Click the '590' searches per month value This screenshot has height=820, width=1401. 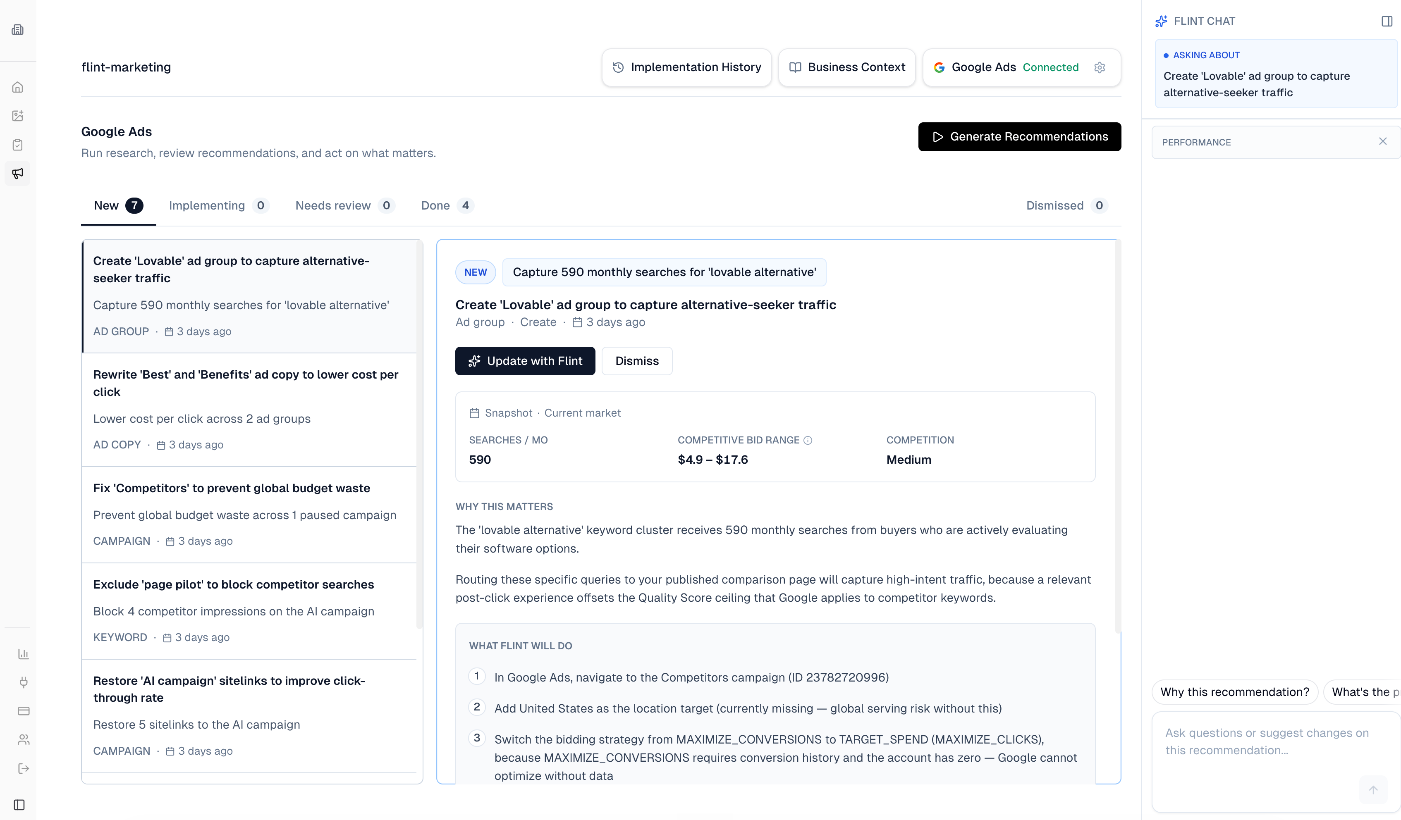point(480,460)
